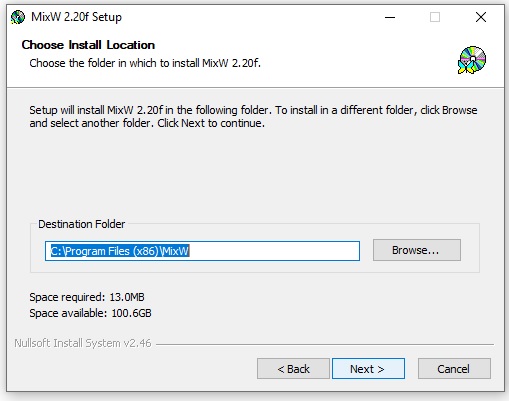Close the MixW 2.20f Setup window
The height and width of the screenshot is (401, 509).
pos(481,17)
